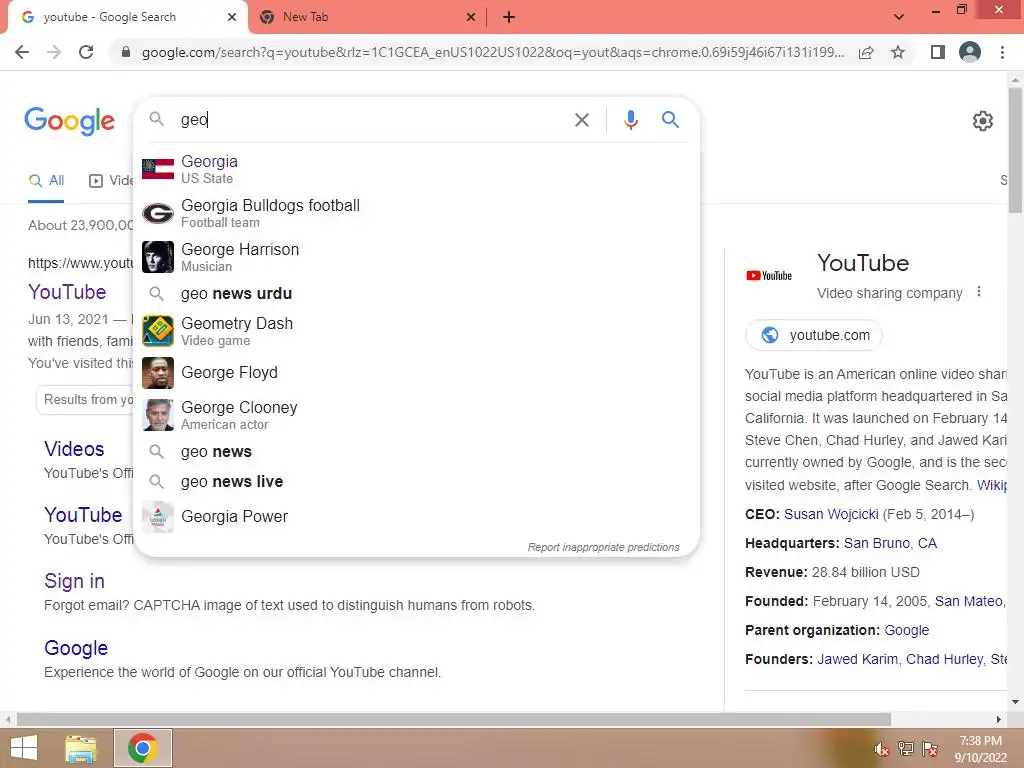The width and height of the screenshot is (1024, 768).
Task: Open File Explorer from taskbar
Action: [x=81, y=748]
